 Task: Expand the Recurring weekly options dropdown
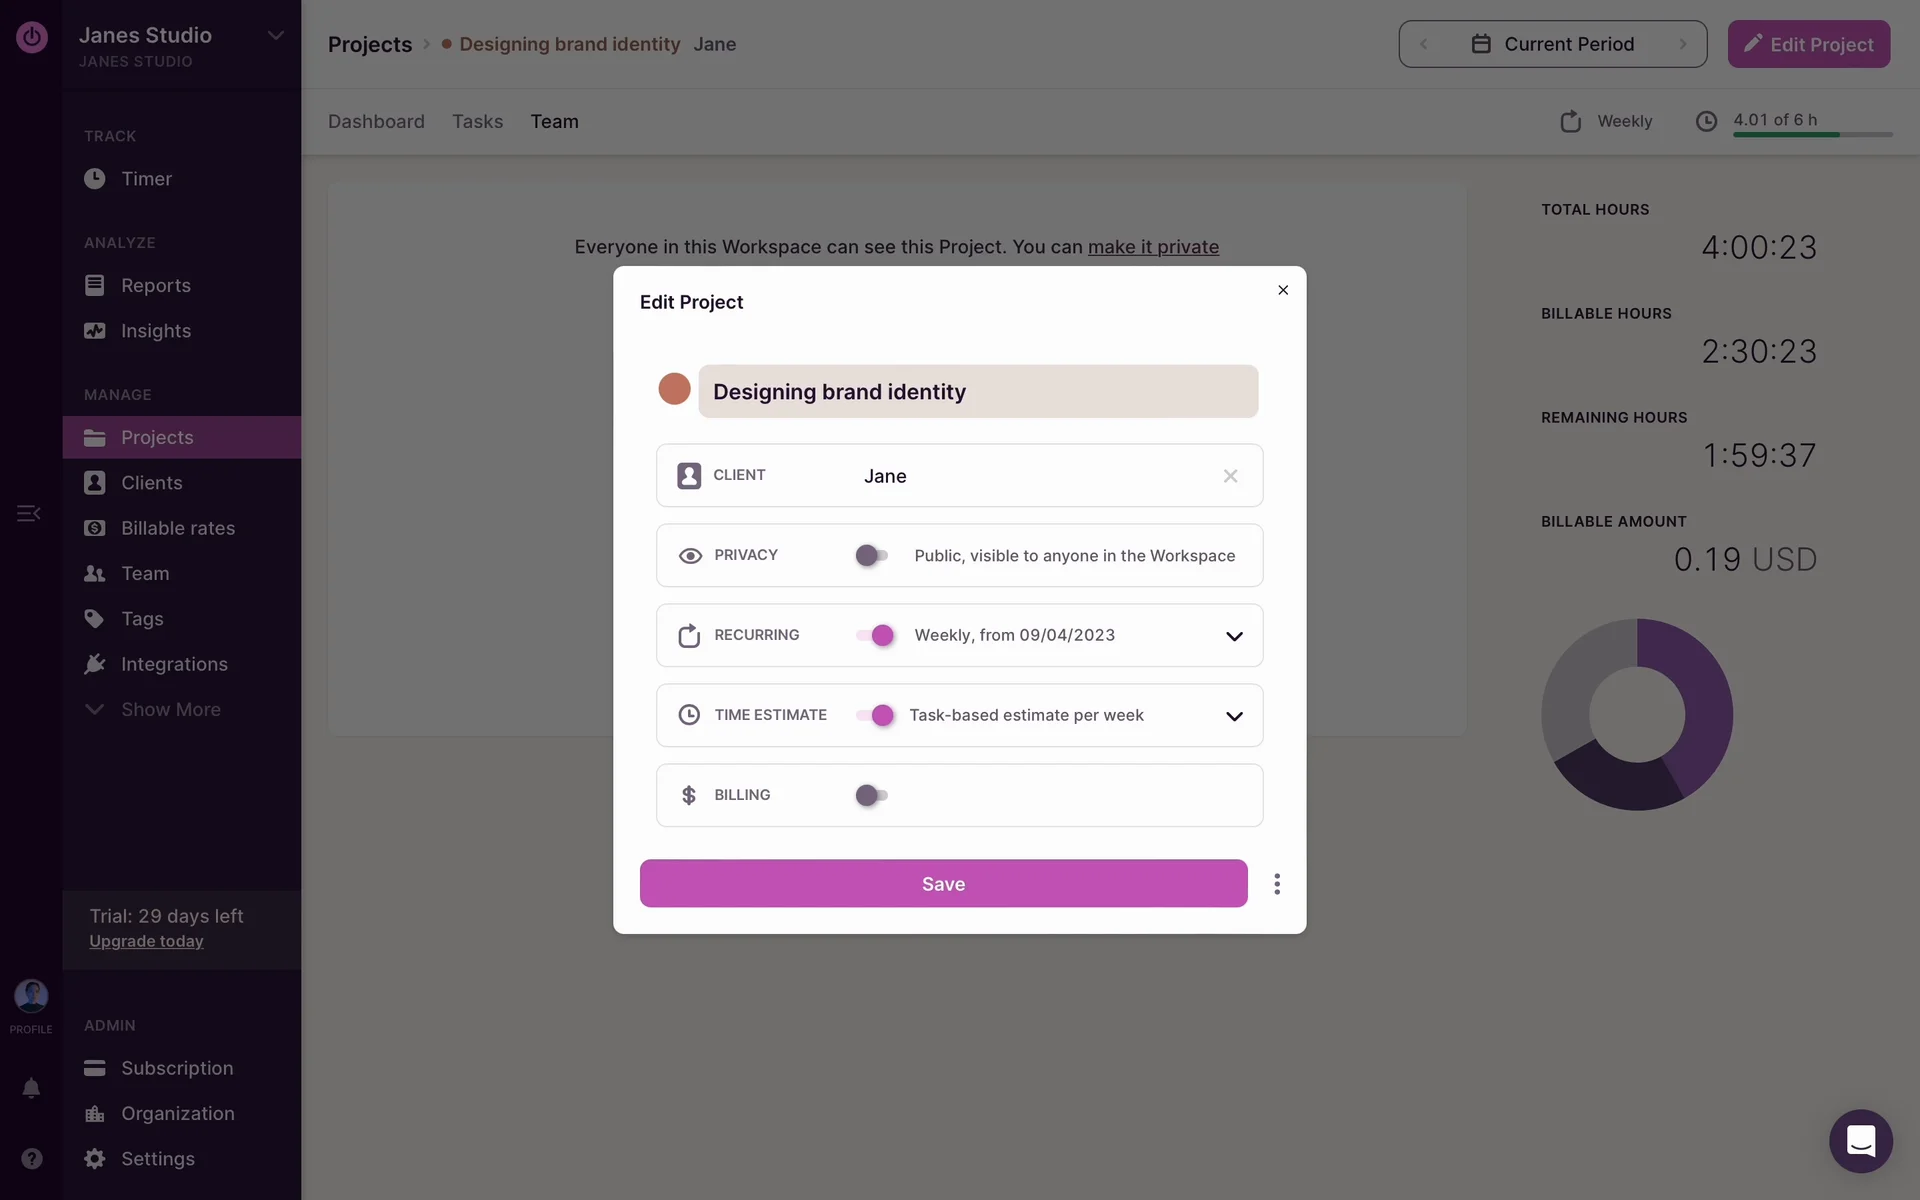tap(1234, 636)
